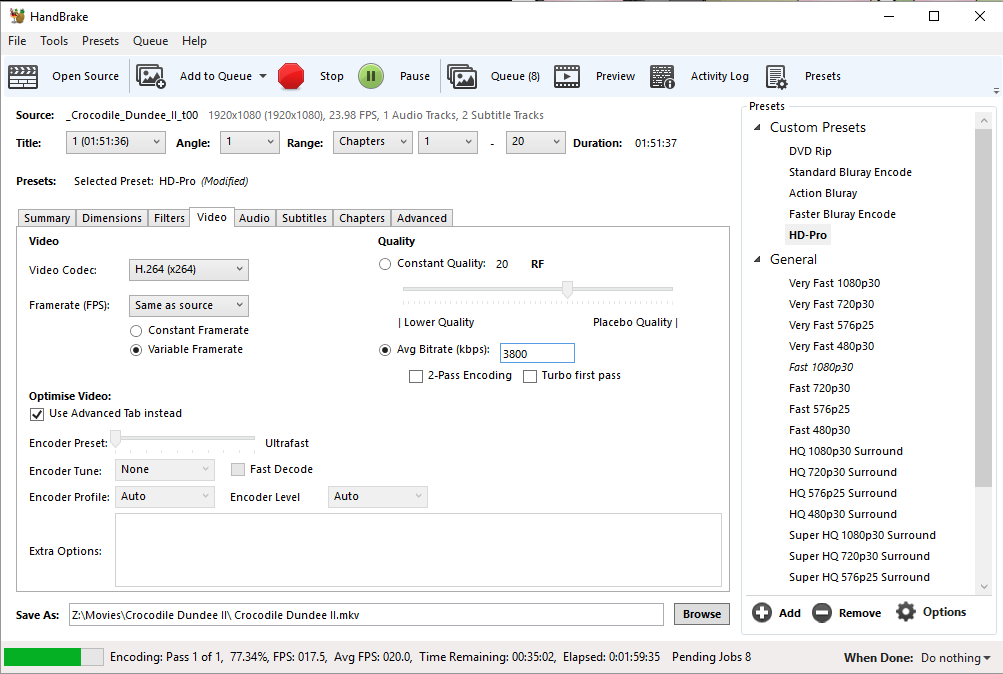Click the Browse button
The image size is (1003, 674).
click(x=702, y=614)
